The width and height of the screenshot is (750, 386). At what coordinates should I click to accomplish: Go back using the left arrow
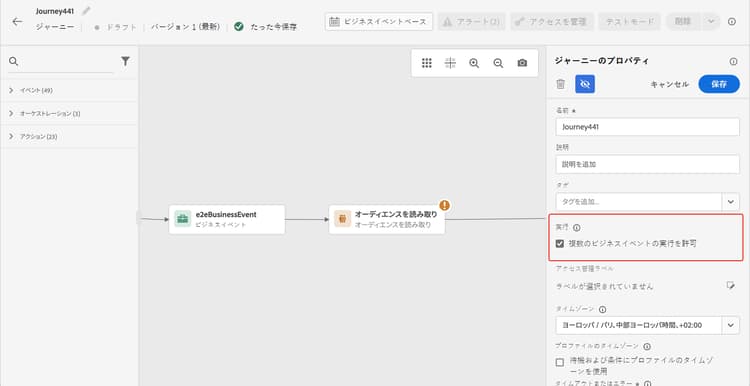pos(17,22)
